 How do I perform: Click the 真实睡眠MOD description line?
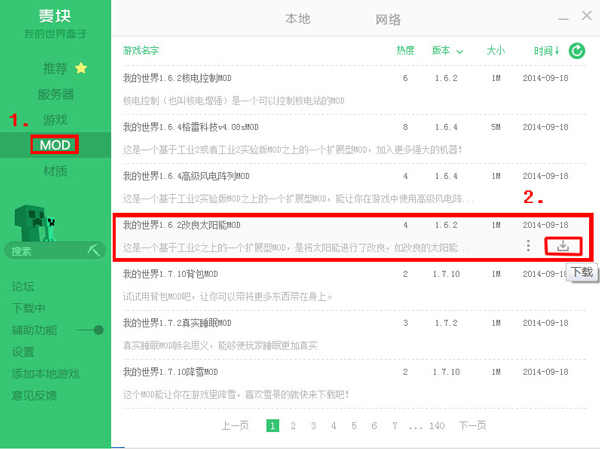tap(220, 346)
